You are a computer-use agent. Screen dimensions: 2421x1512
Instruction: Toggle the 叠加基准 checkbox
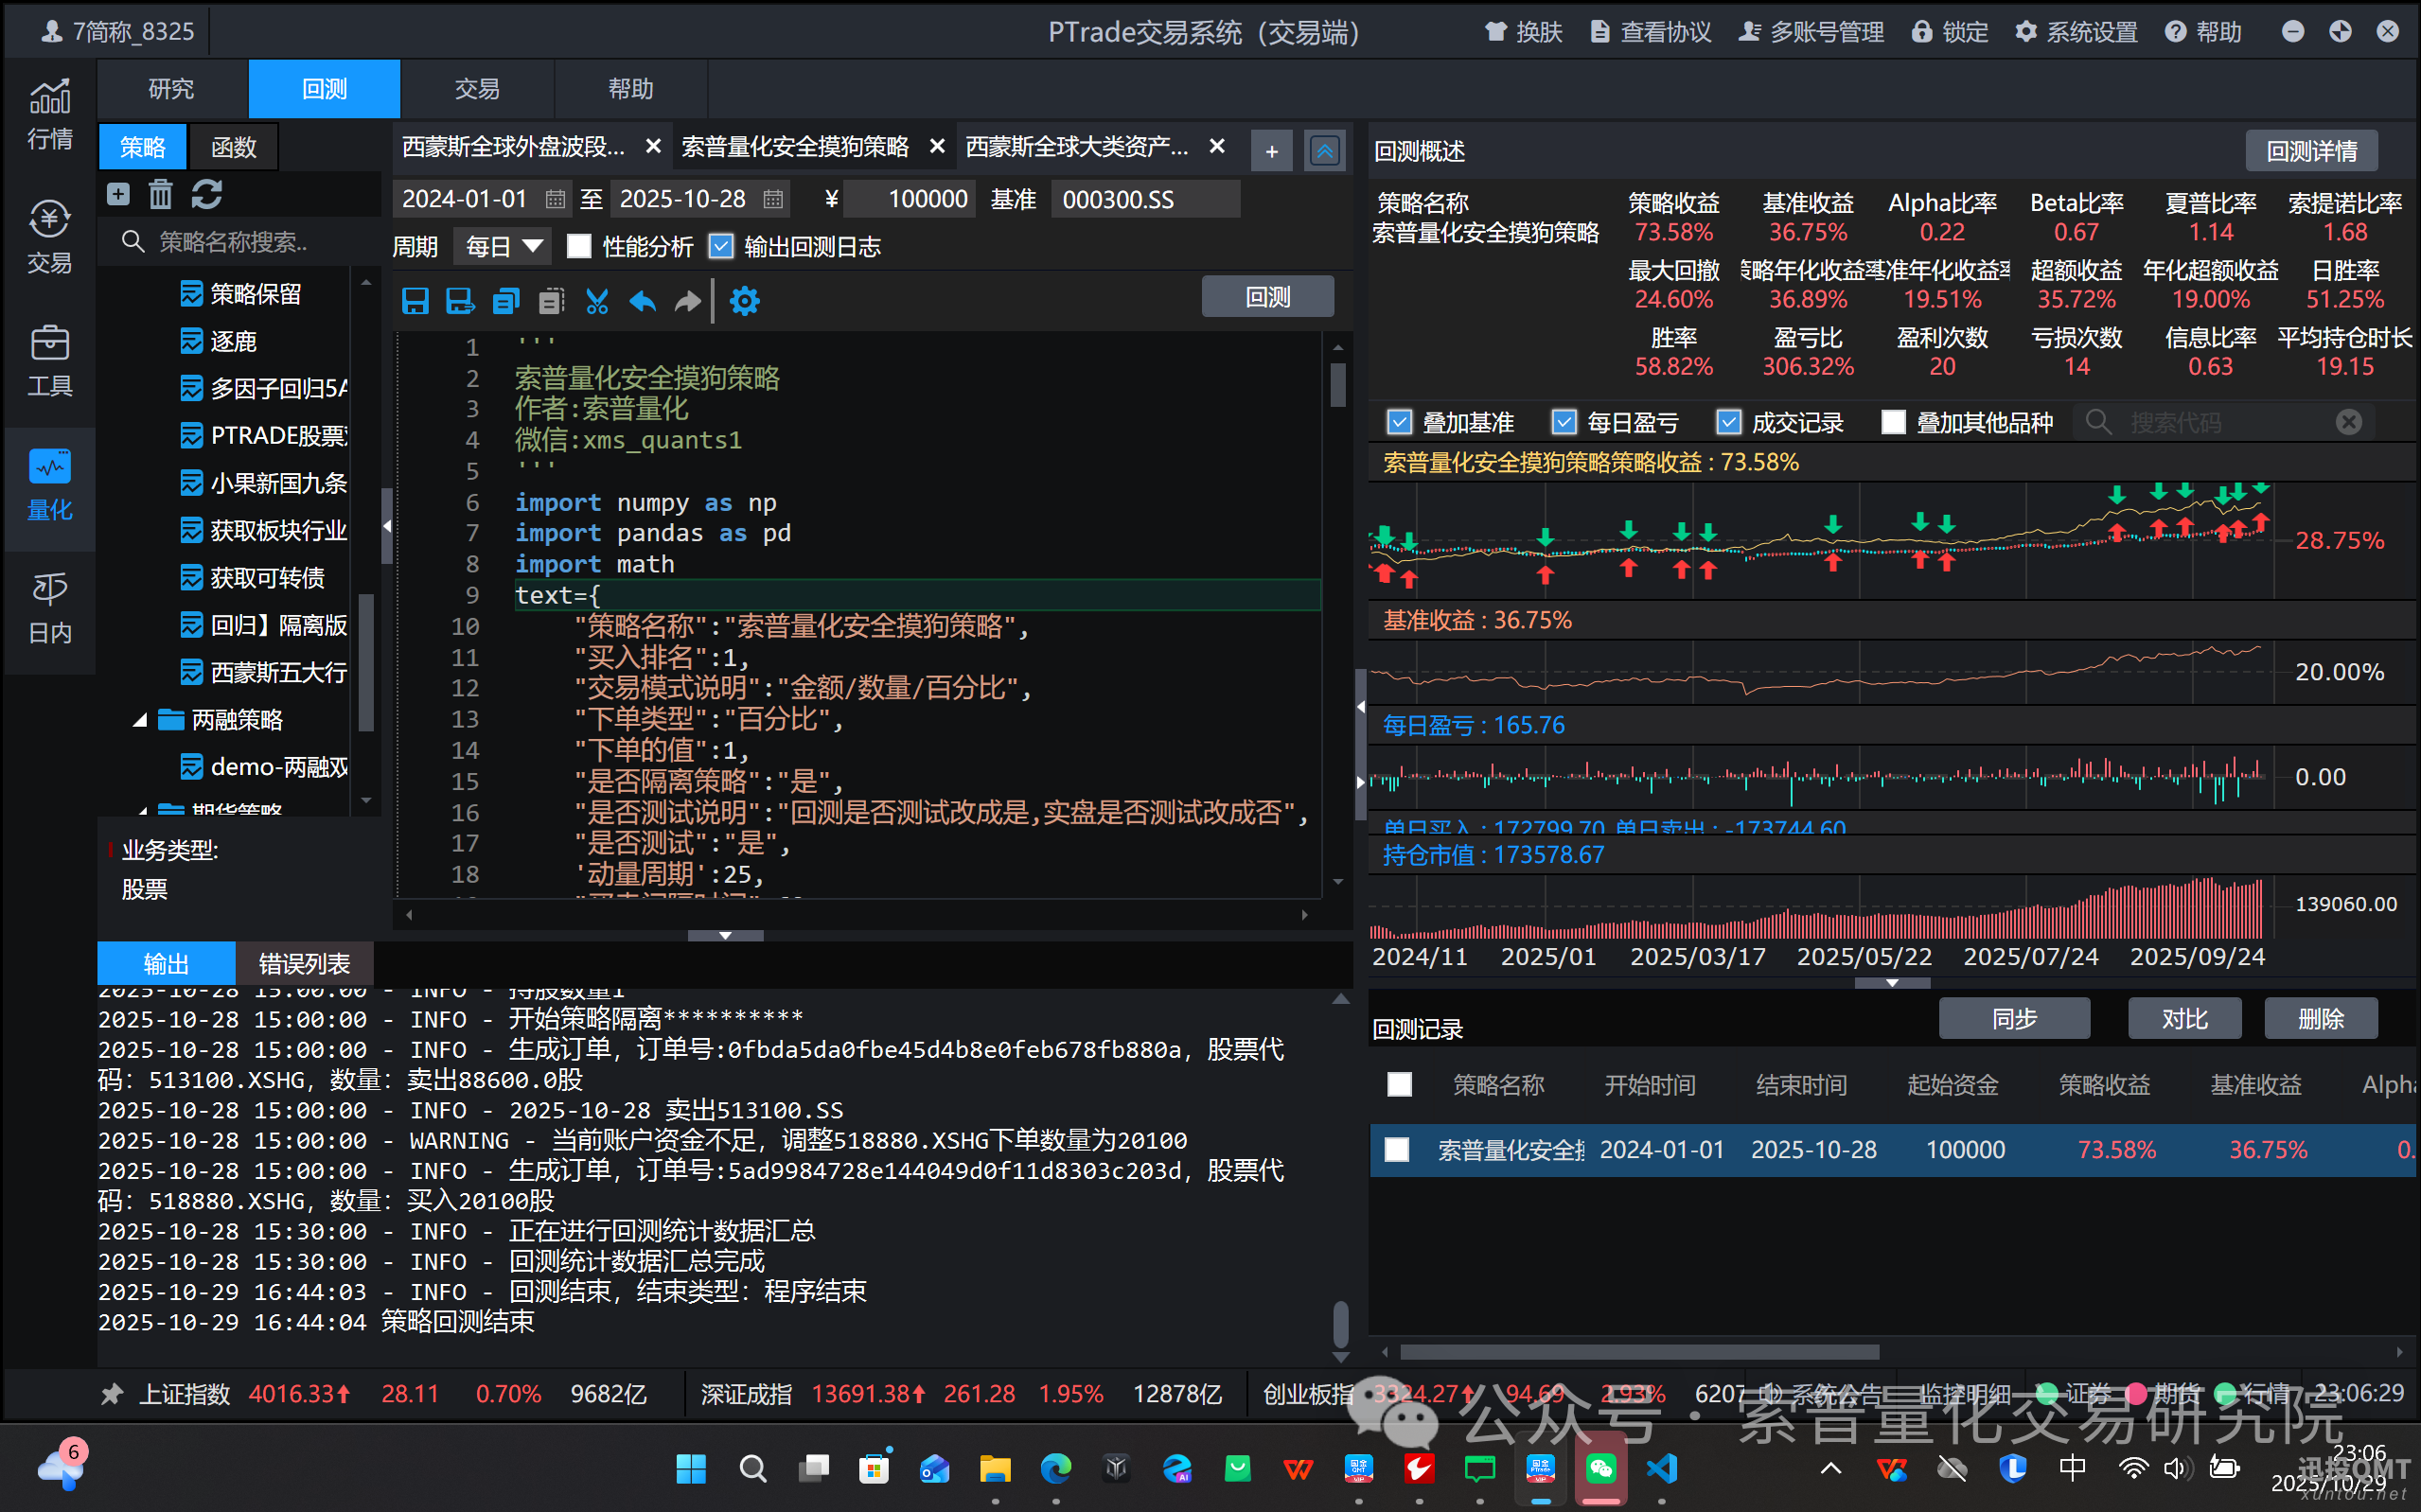(1400, 423)
